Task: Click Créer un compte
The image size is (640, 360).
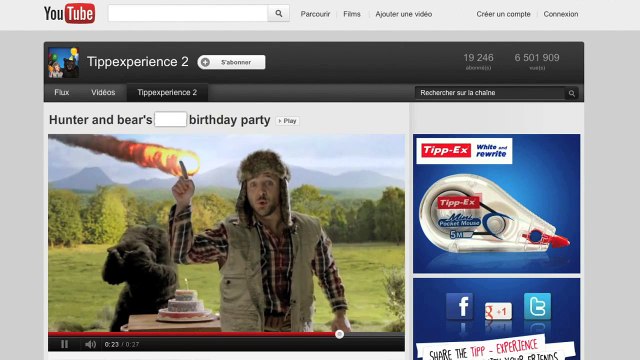Action: (x=503, y=14)
